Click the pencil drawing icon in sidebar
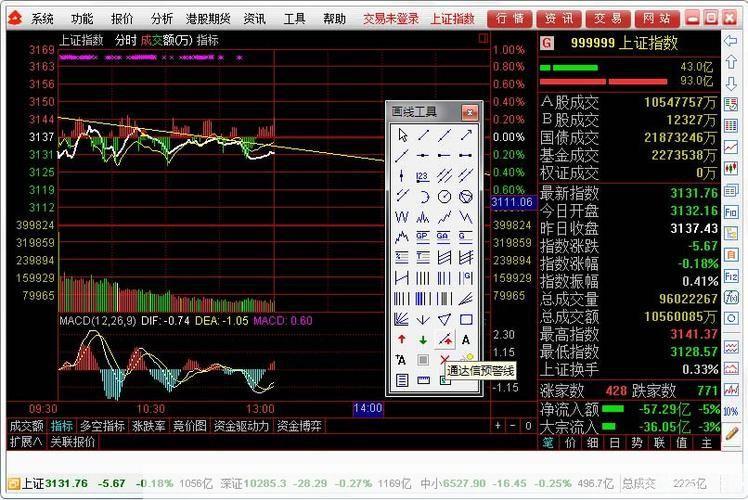748x500 pixels. pyautogui.click(x=731, y=433)
